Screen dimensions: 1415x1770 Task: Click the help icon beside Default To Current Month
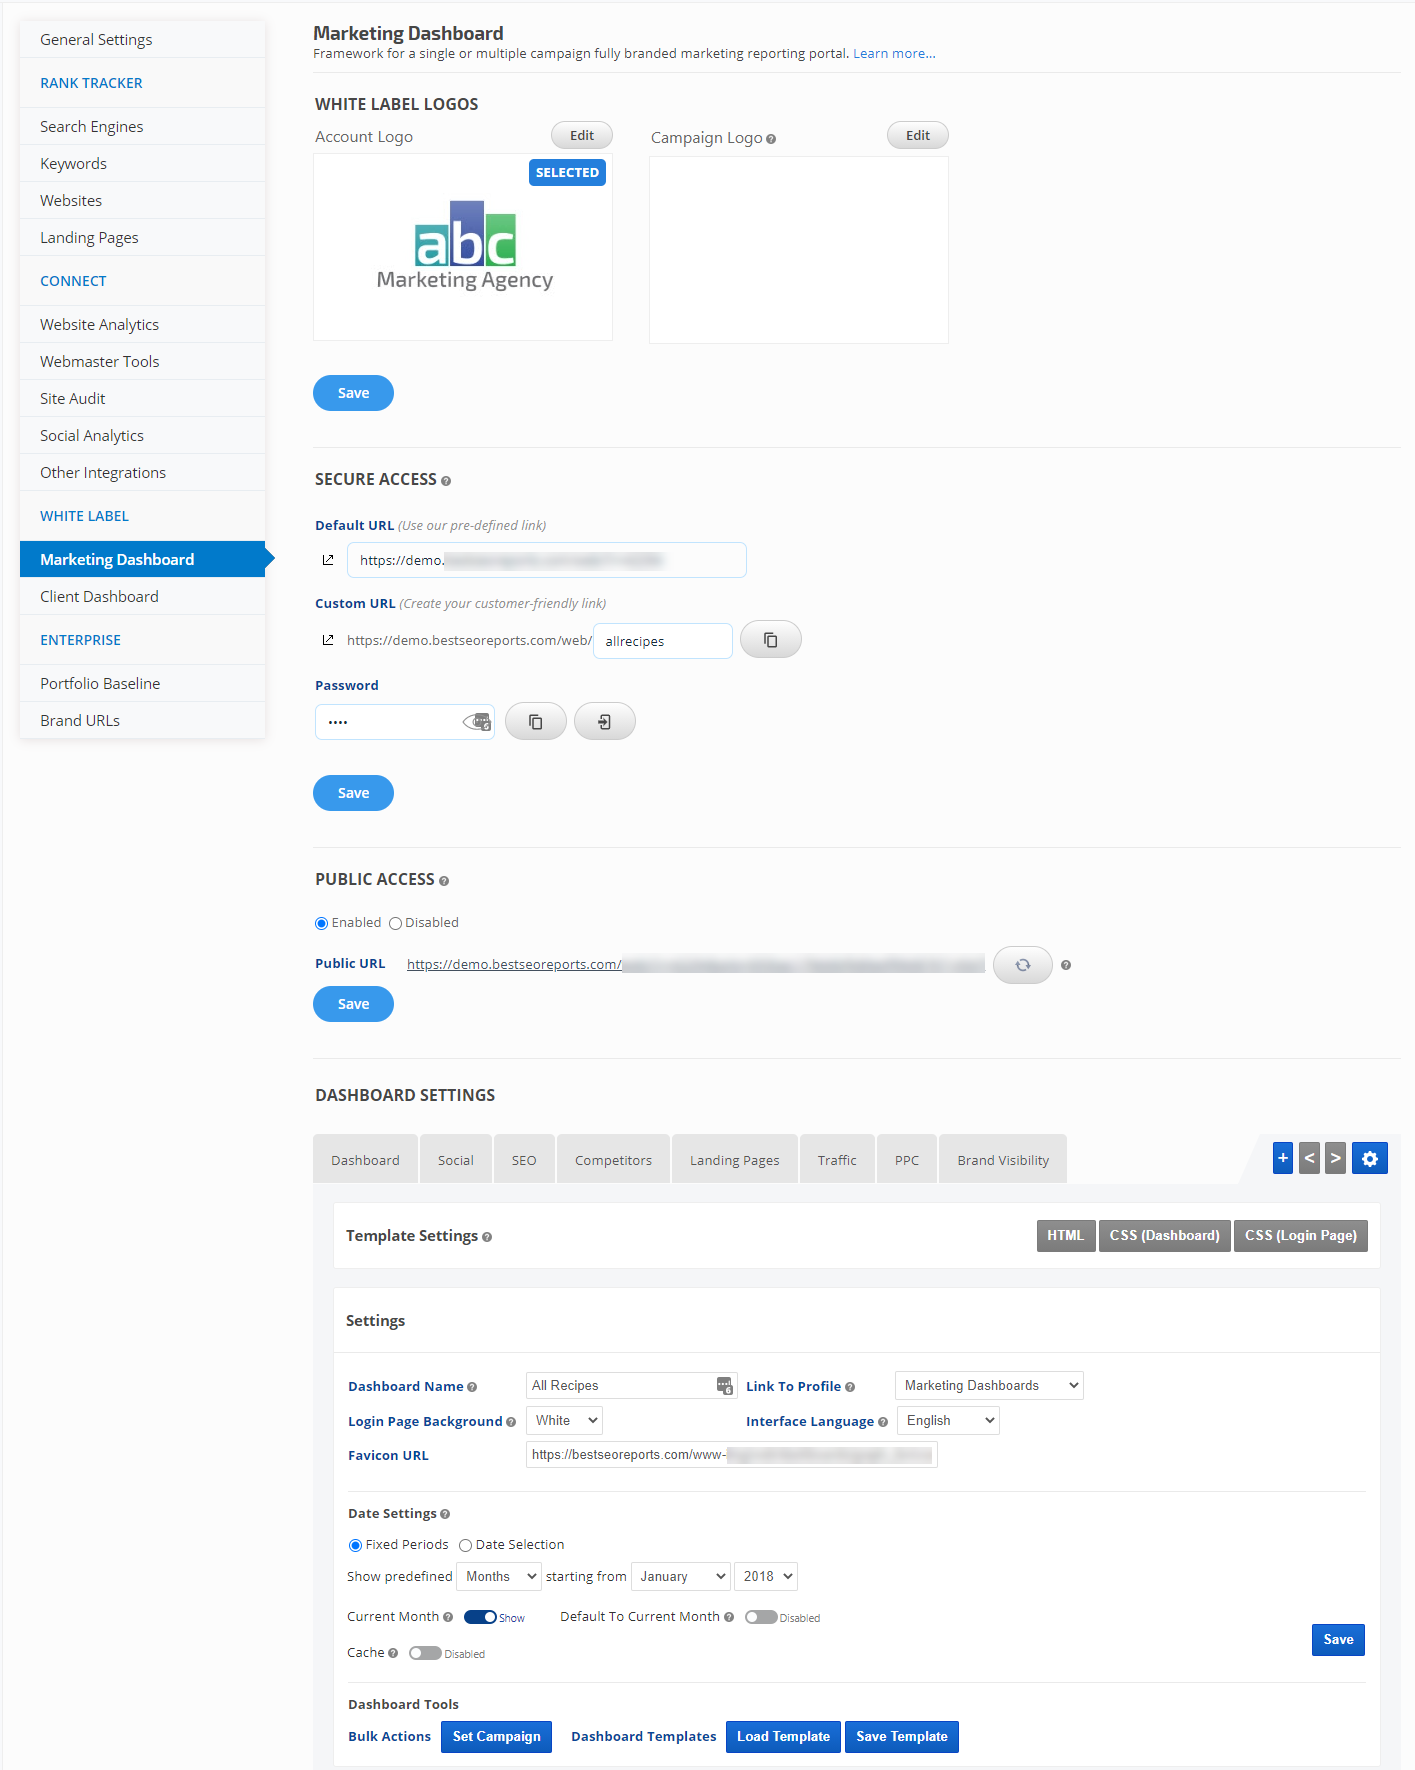(x=729, y=1617)
